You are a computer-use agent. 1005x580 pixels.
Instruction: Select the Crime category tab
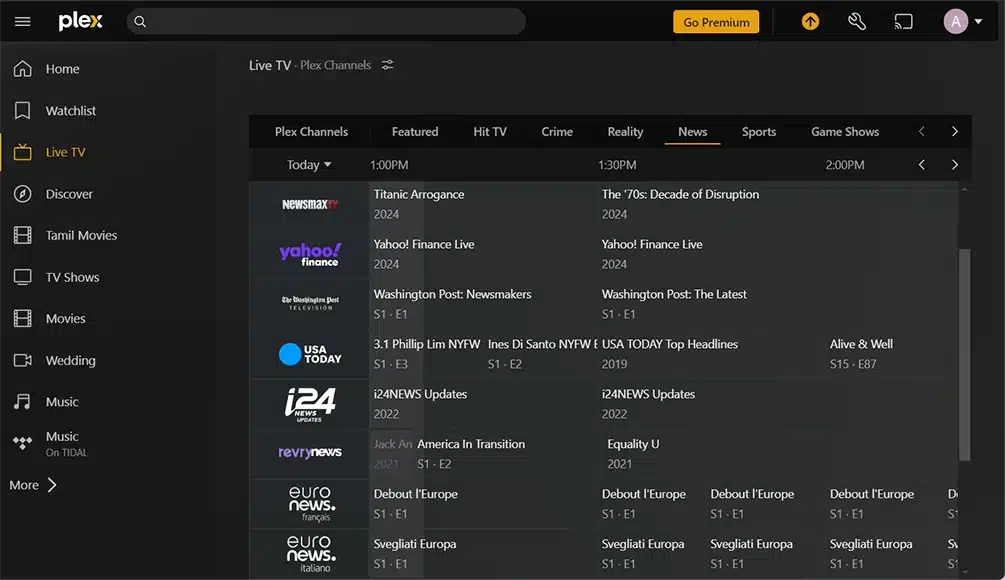point(557,132)
